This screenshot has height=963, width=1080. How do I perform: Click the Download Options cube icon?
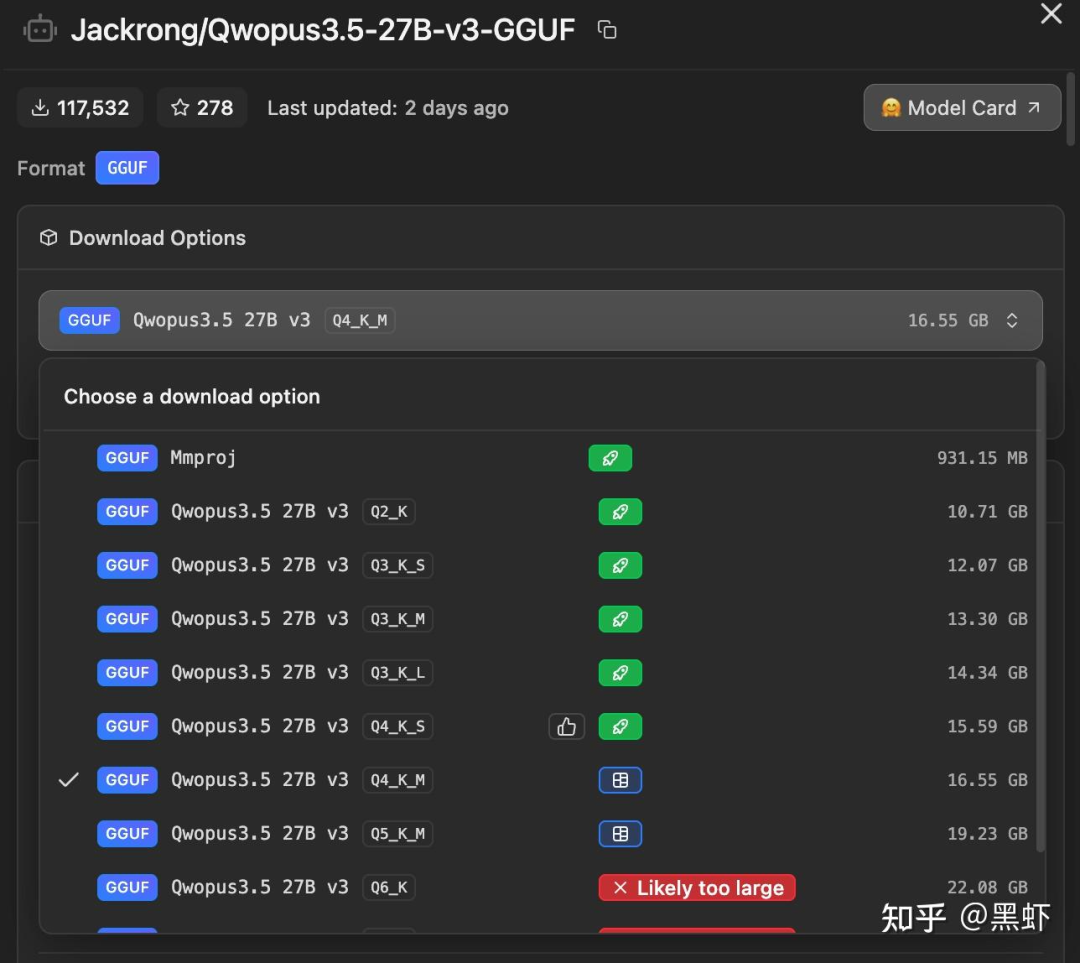tap(49, 238)
